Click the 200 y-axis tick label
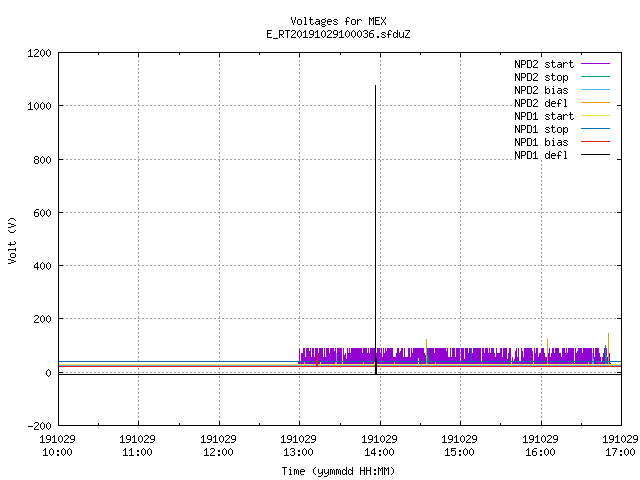Viewport: 640px width, 480px height. point(42,319)
